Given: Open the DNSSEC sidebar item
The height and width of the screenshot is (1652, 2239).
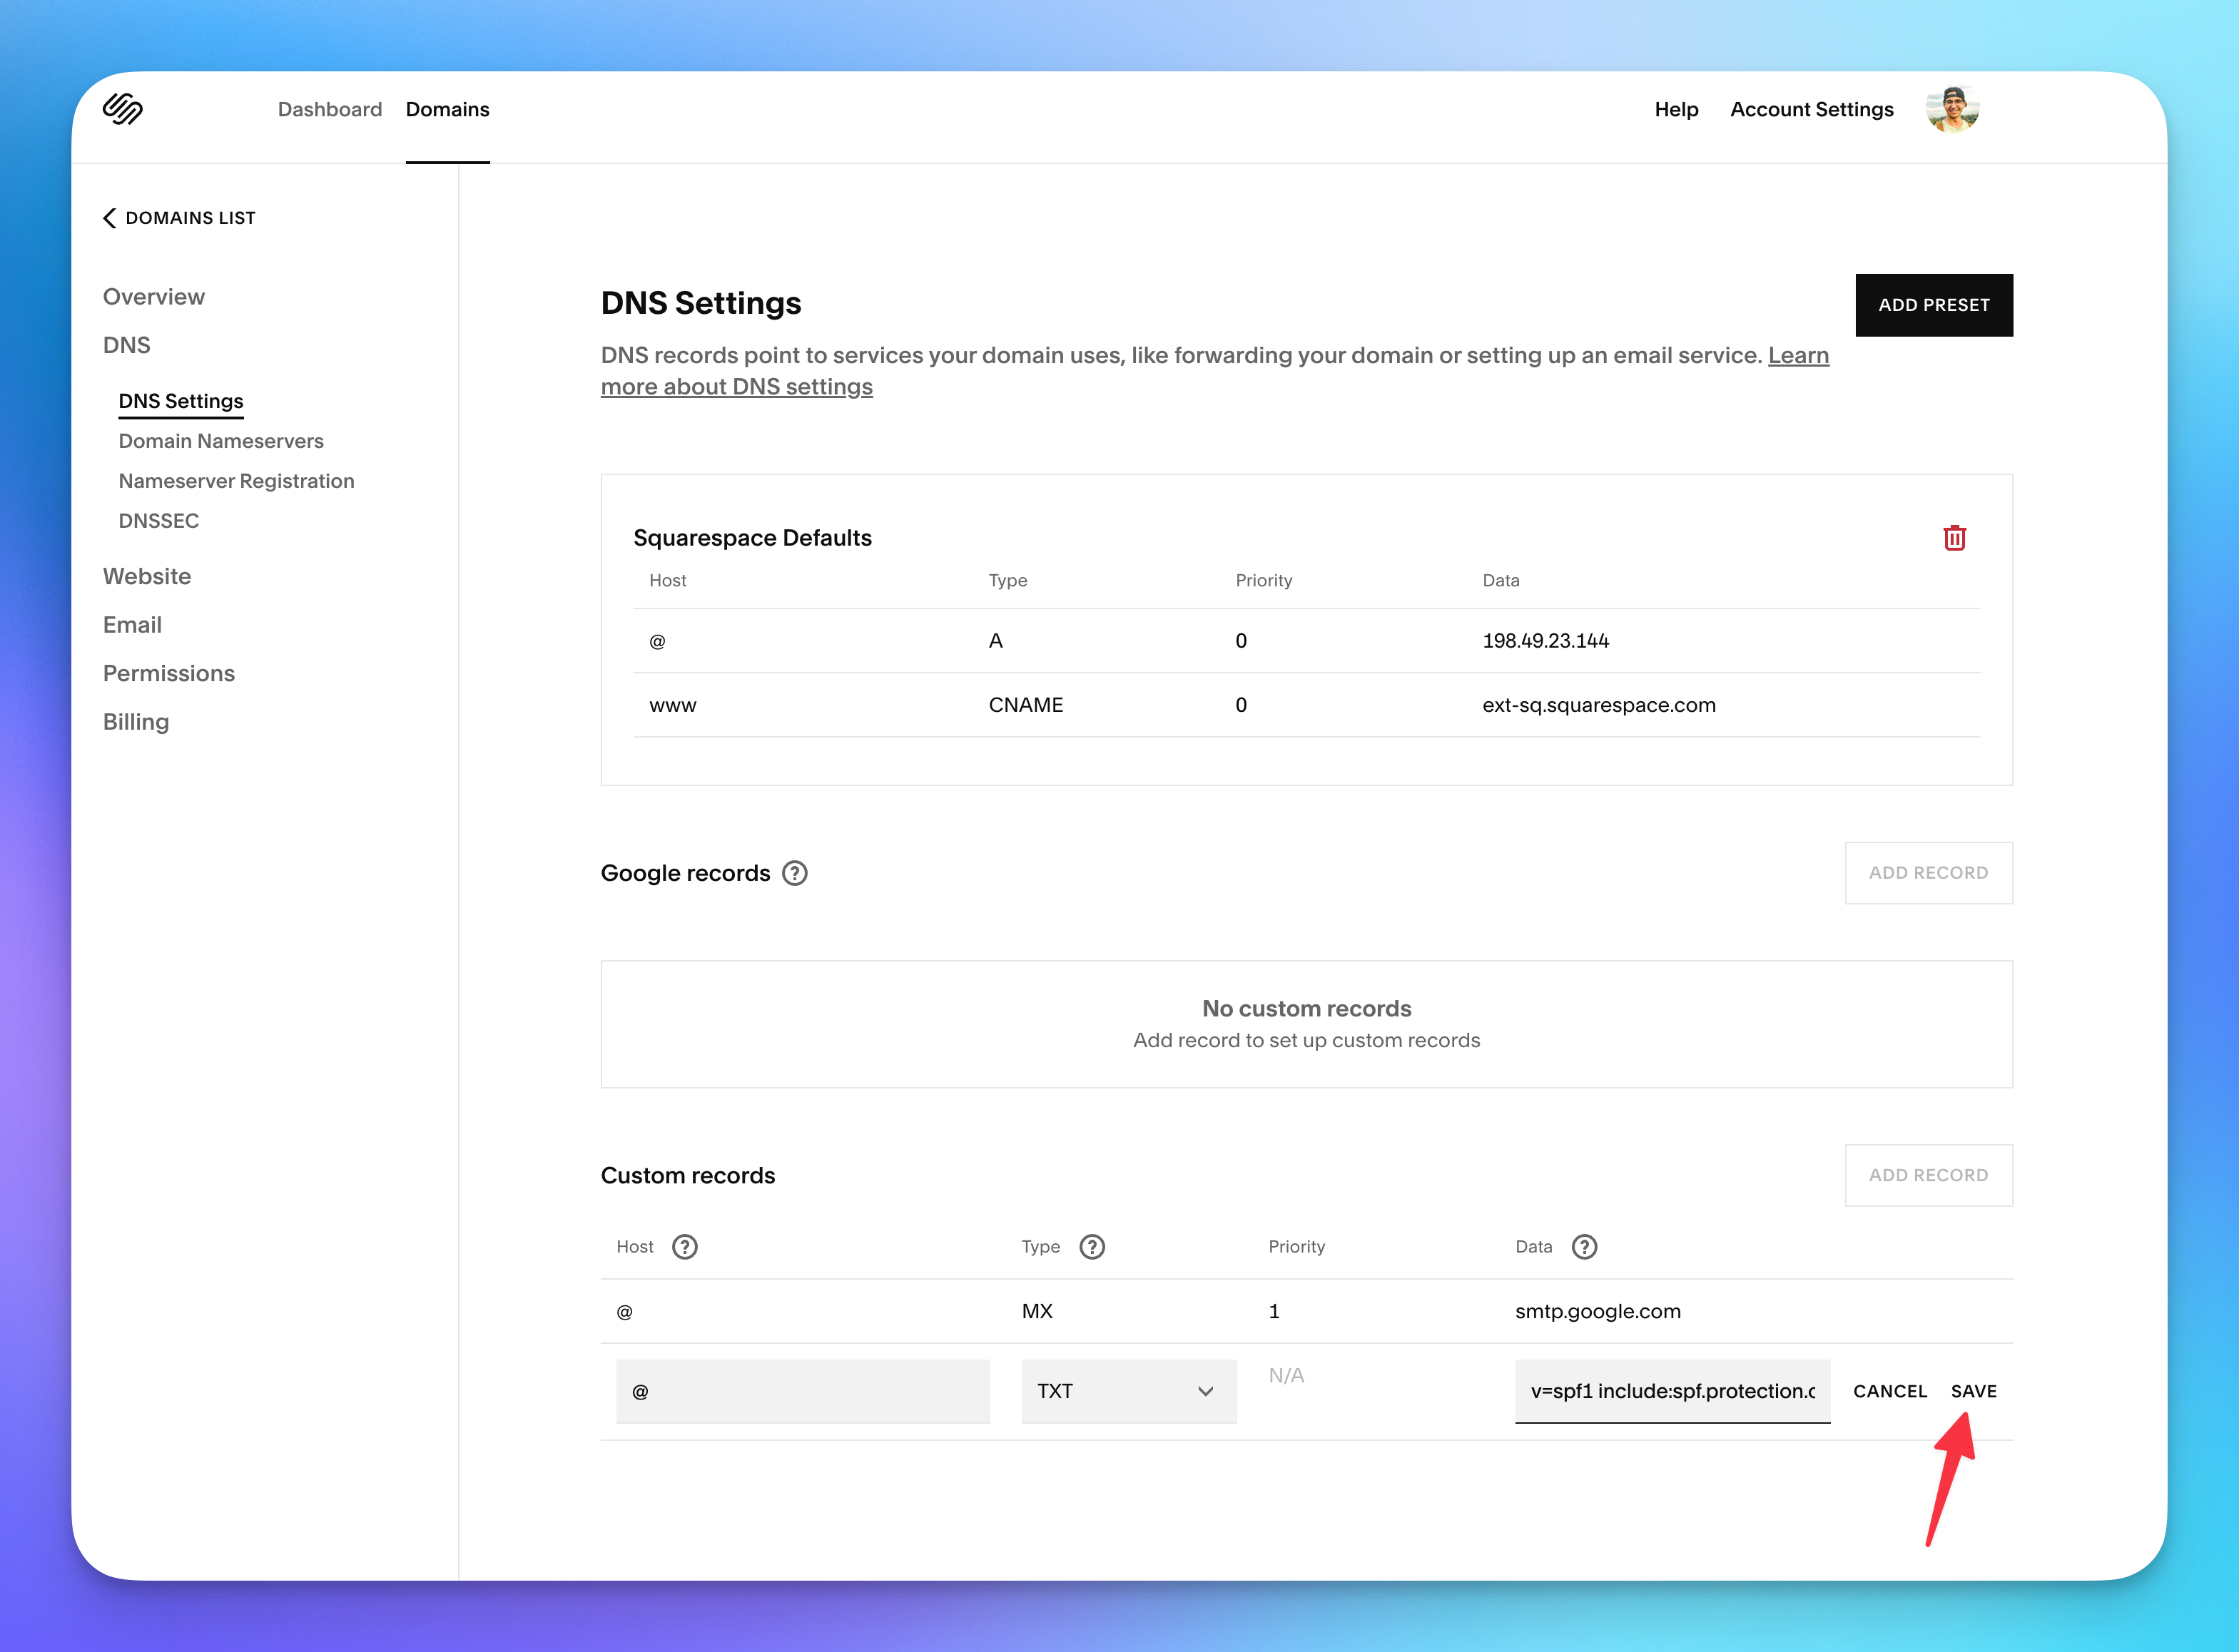Looking at the screenshot, I should point(158,521).
